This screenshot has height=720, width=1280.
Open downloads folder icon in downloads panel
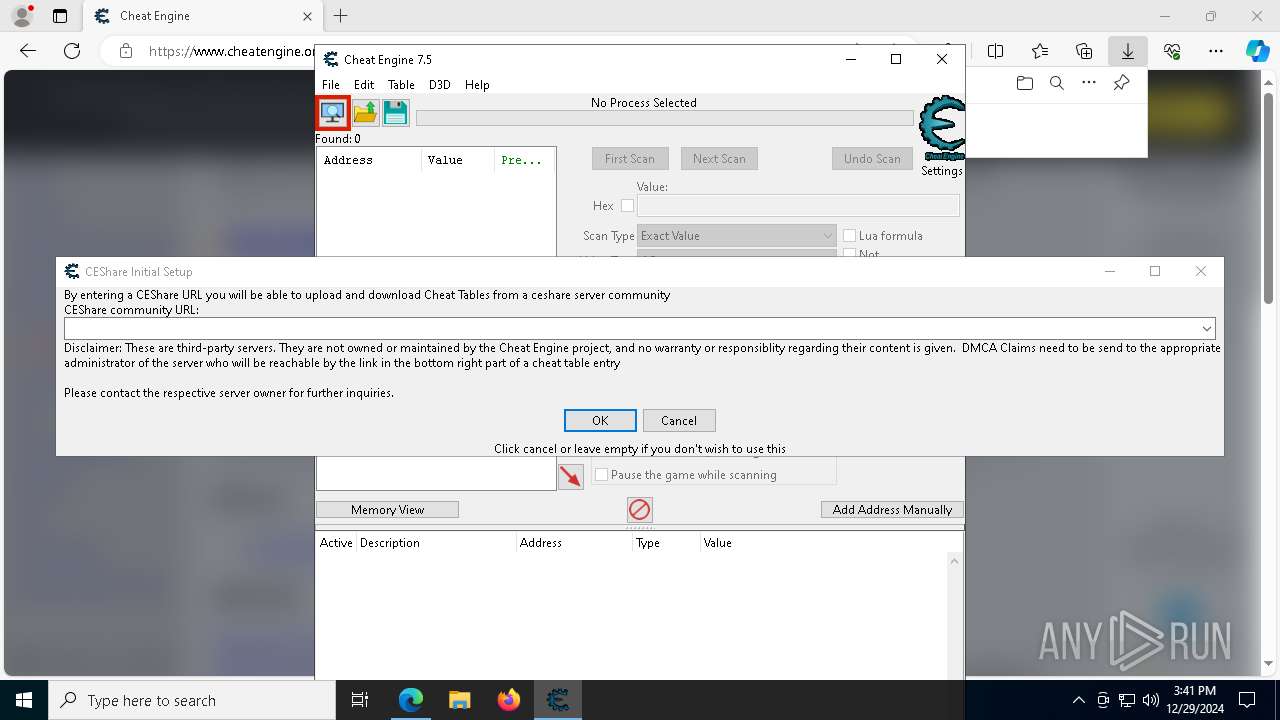point(1024,83)
